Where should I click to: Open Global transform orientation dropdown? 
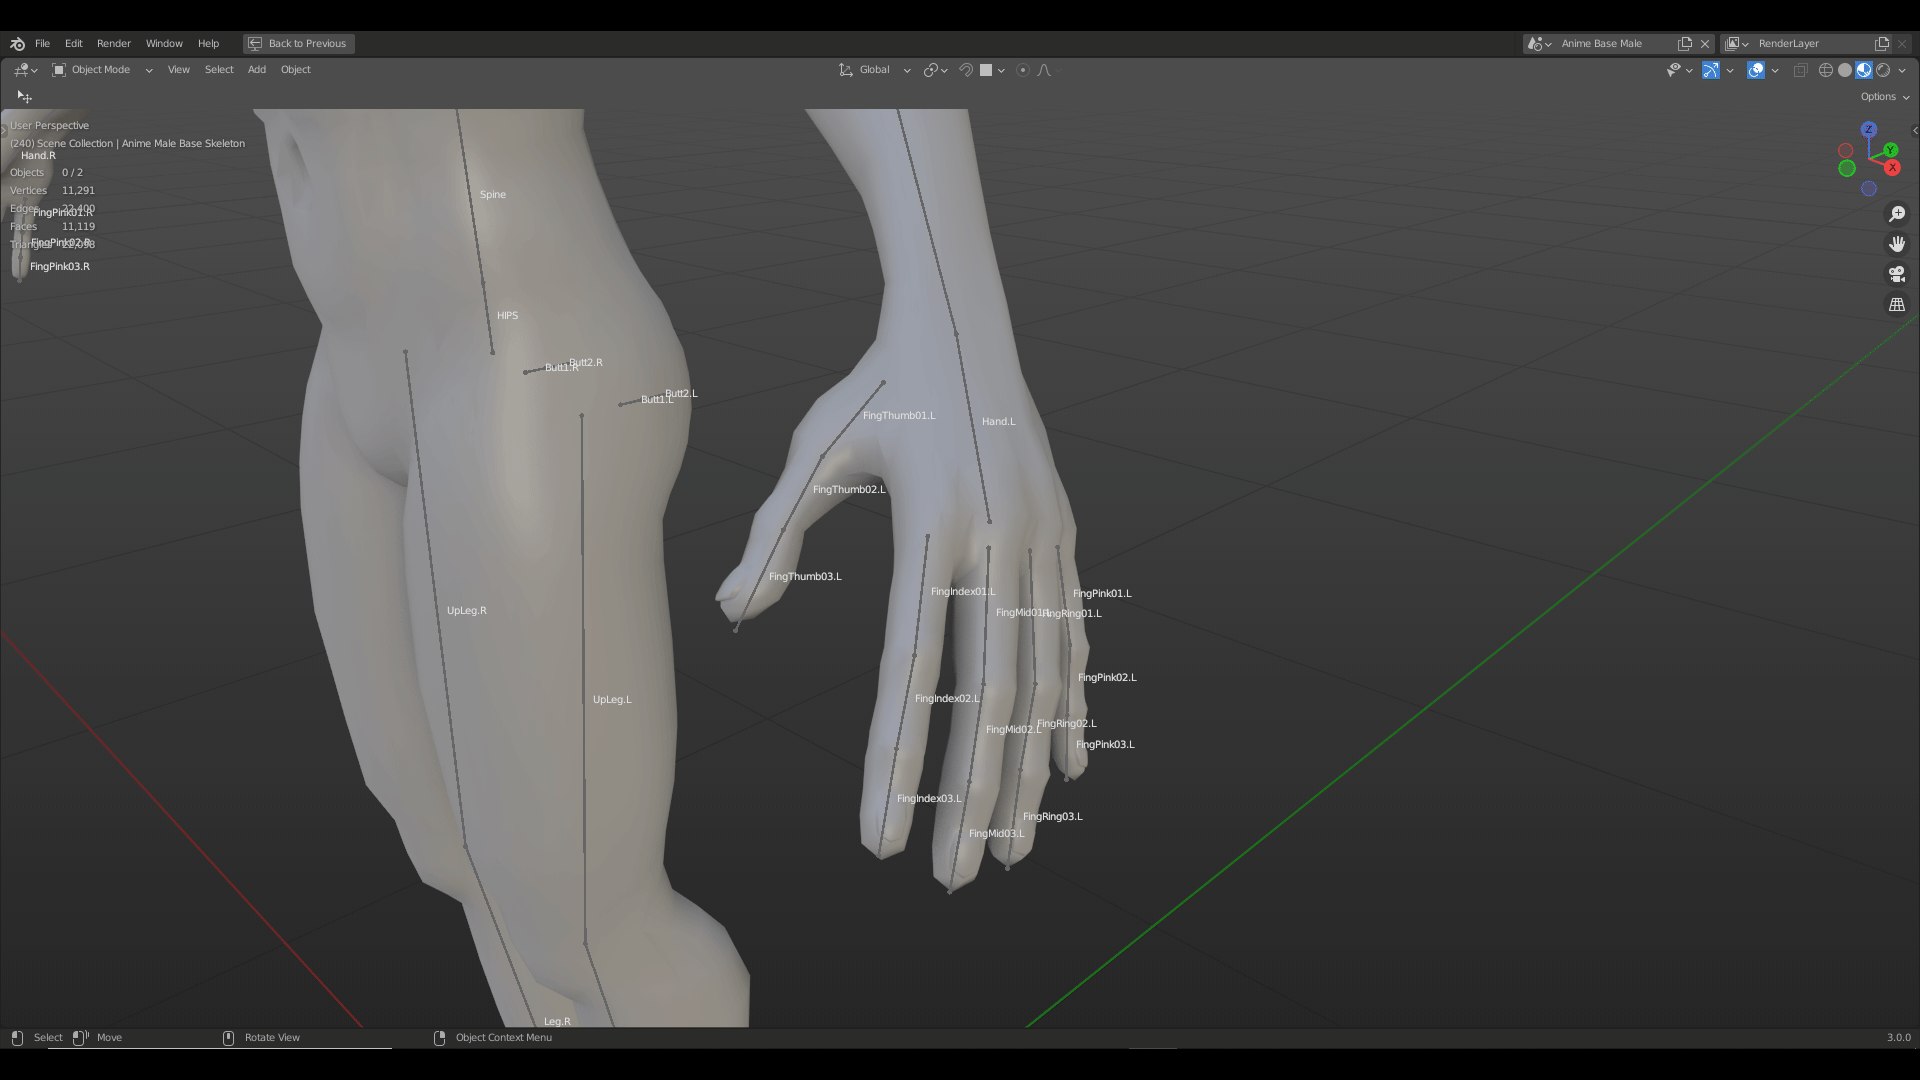[x=875, y=70]
